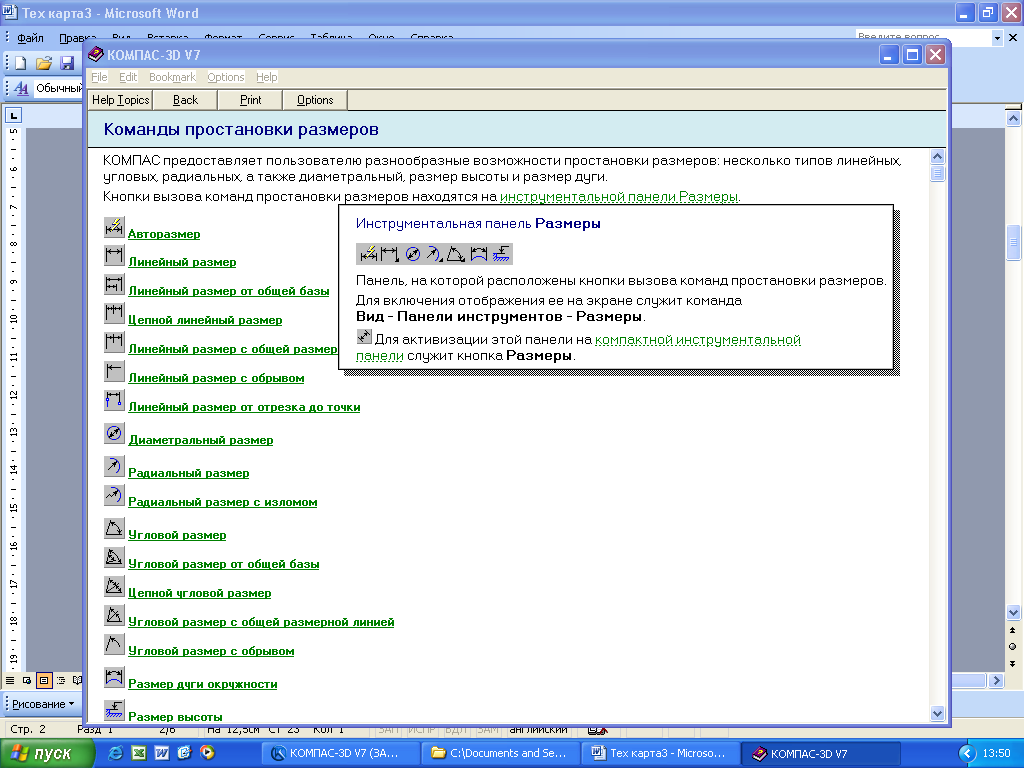1024x768 pixels.
Task: Click Word quick launch icon on taskbar
Action: point(161,752)
